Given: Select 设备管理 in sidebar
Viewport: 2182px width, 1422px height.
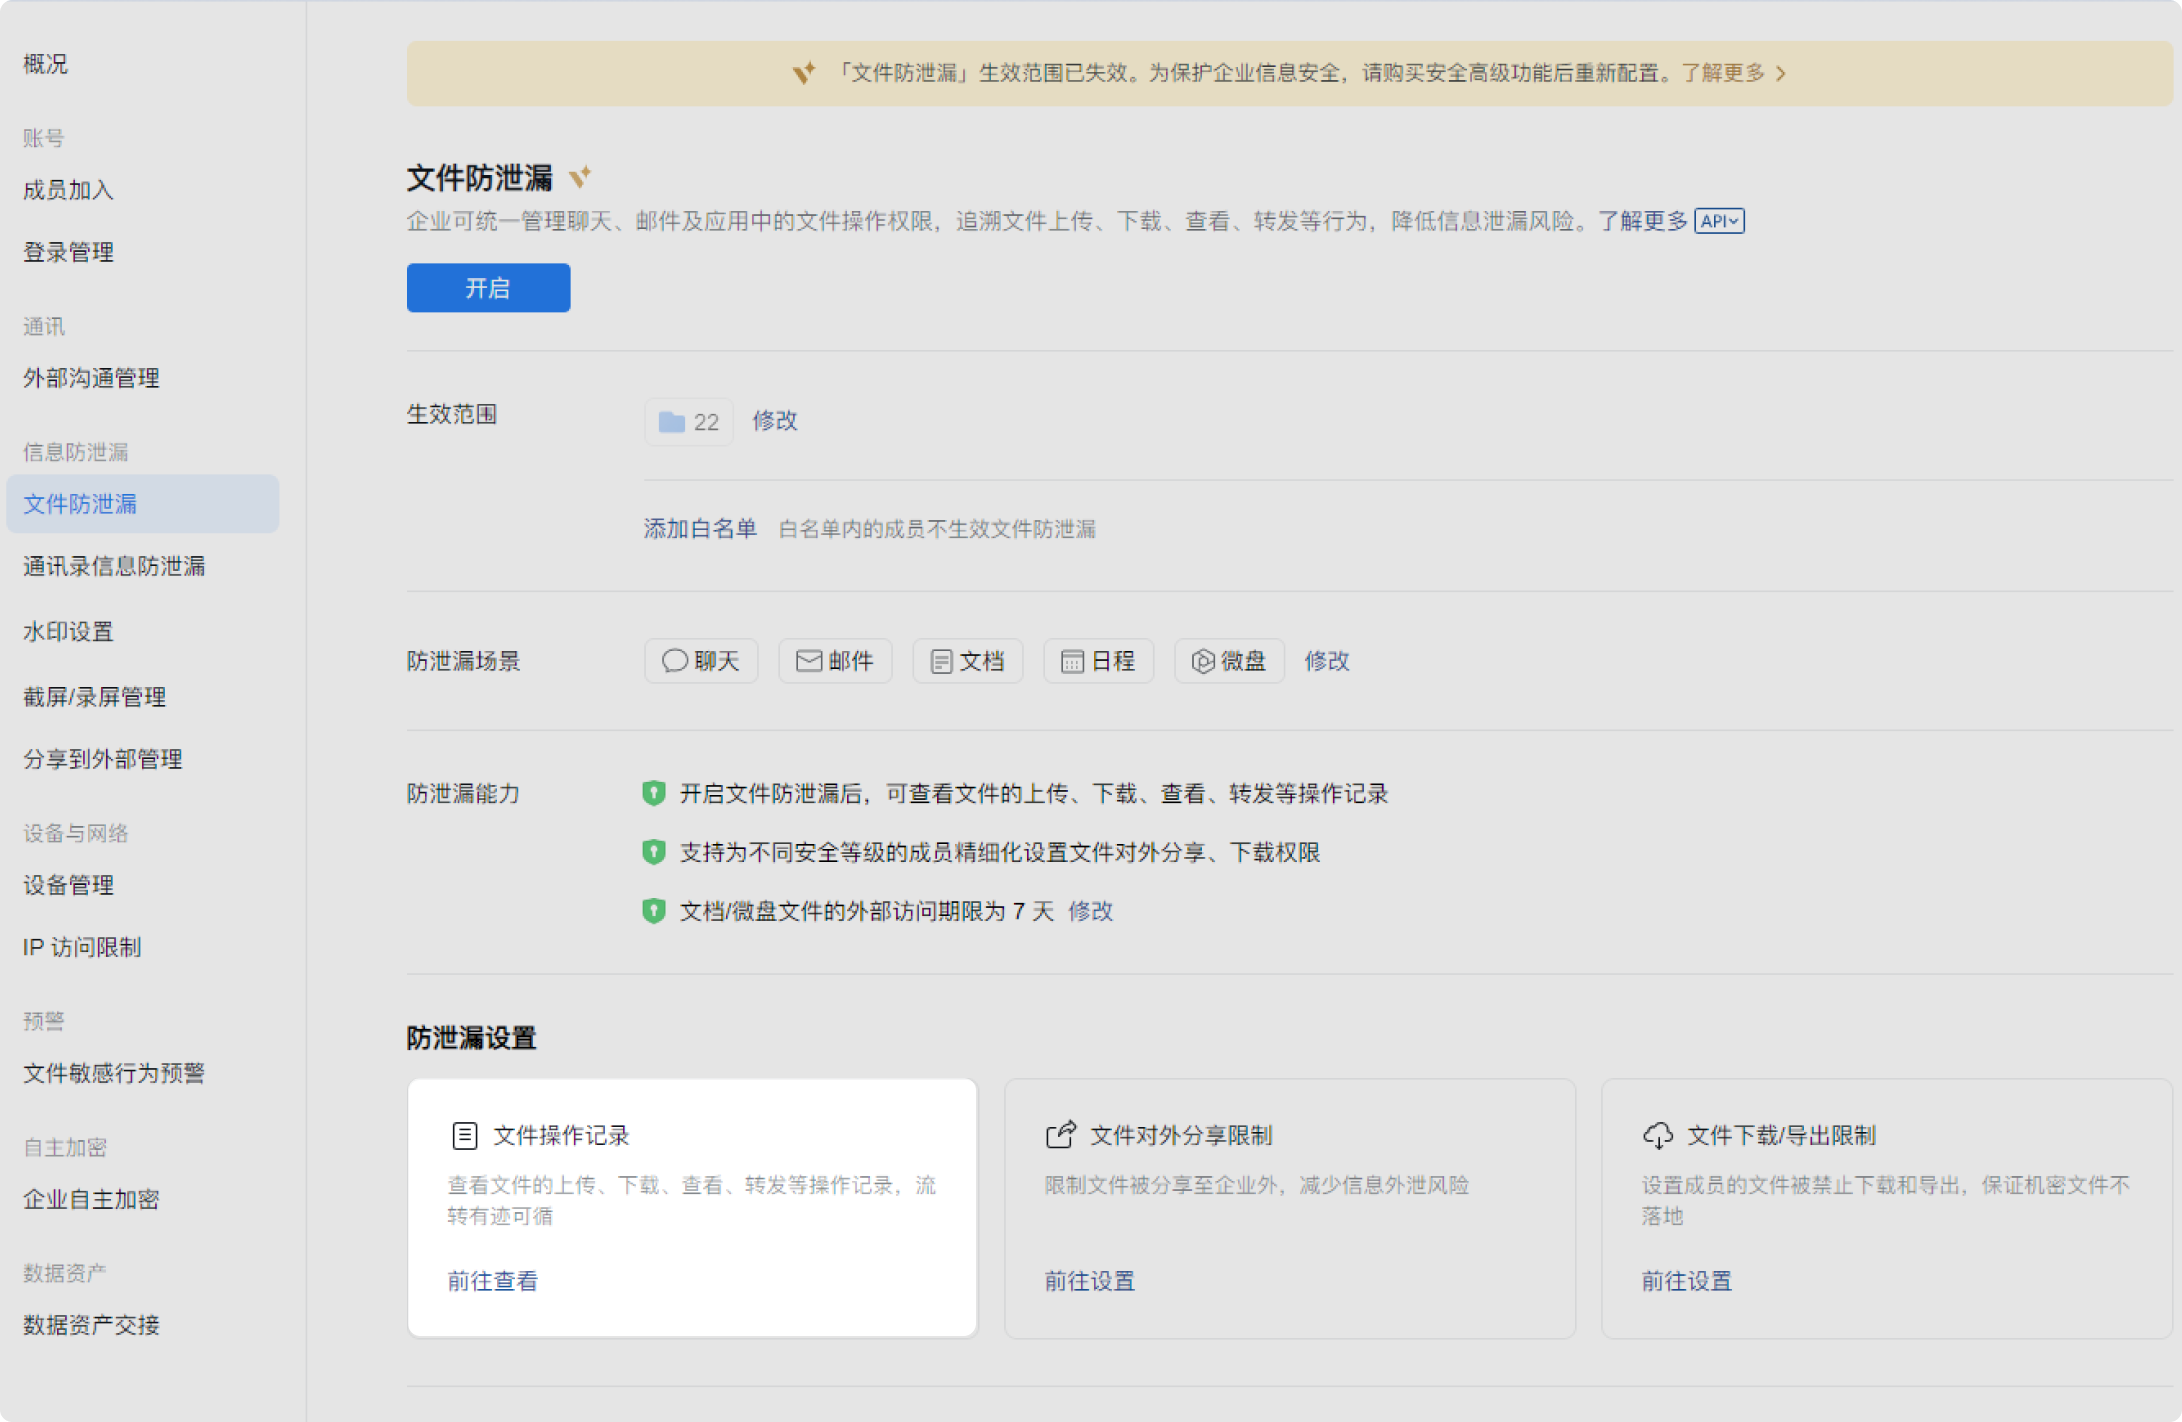Looking at the screenshot, I should 68,885.
